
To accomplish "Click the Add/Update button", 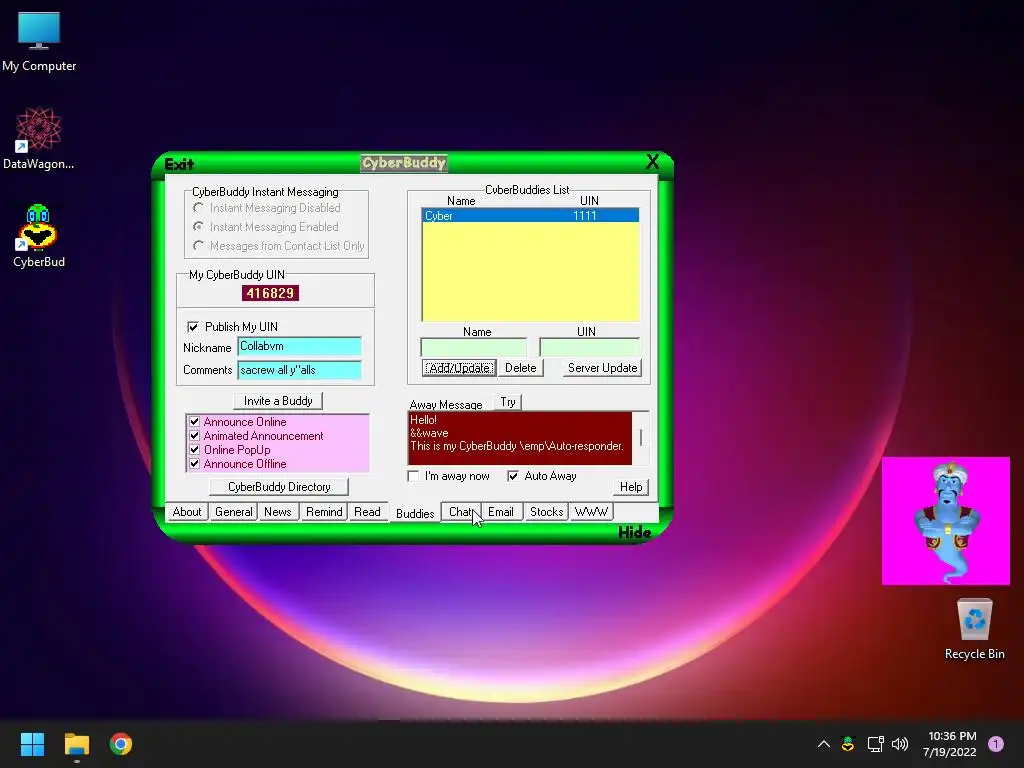I will pos(458,368).
